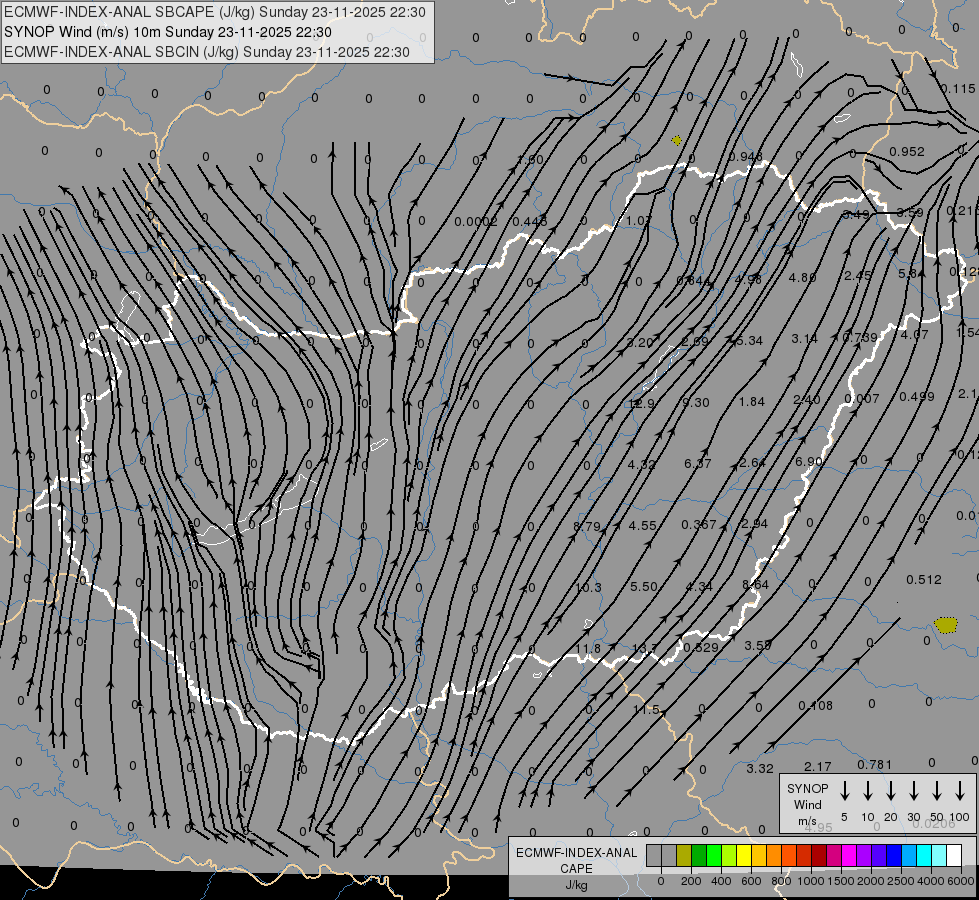Pick the olive swatch in CAPE legend

pos(684,855)
